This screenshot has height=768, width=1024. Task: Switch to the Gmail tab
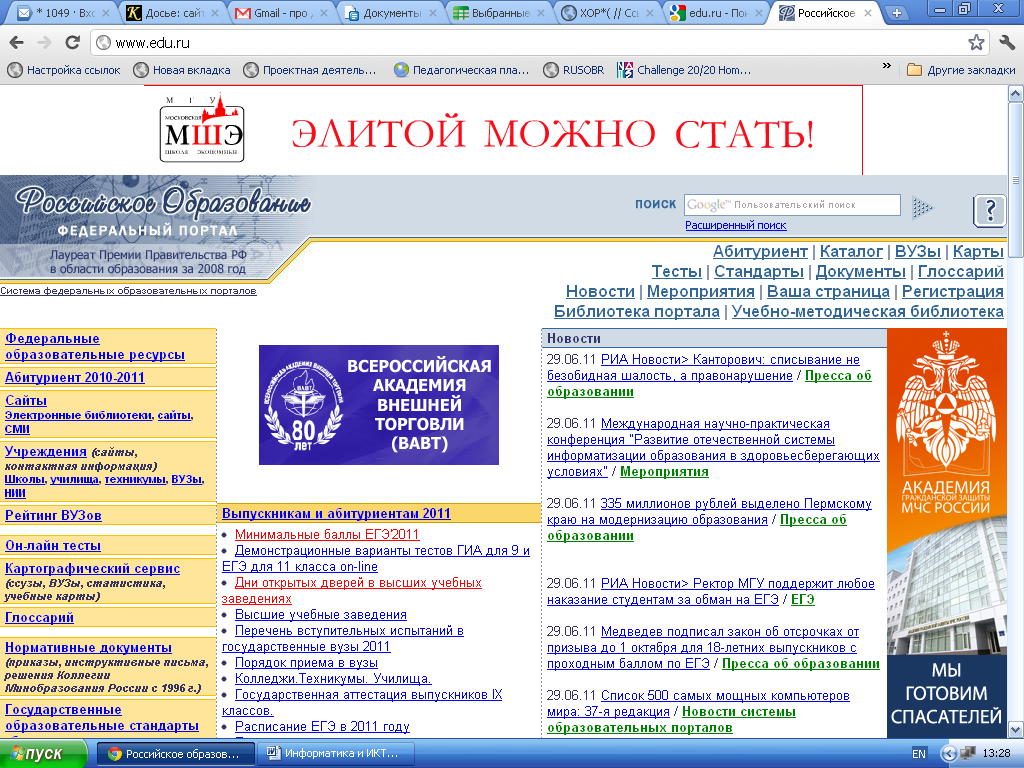(280, 13)
